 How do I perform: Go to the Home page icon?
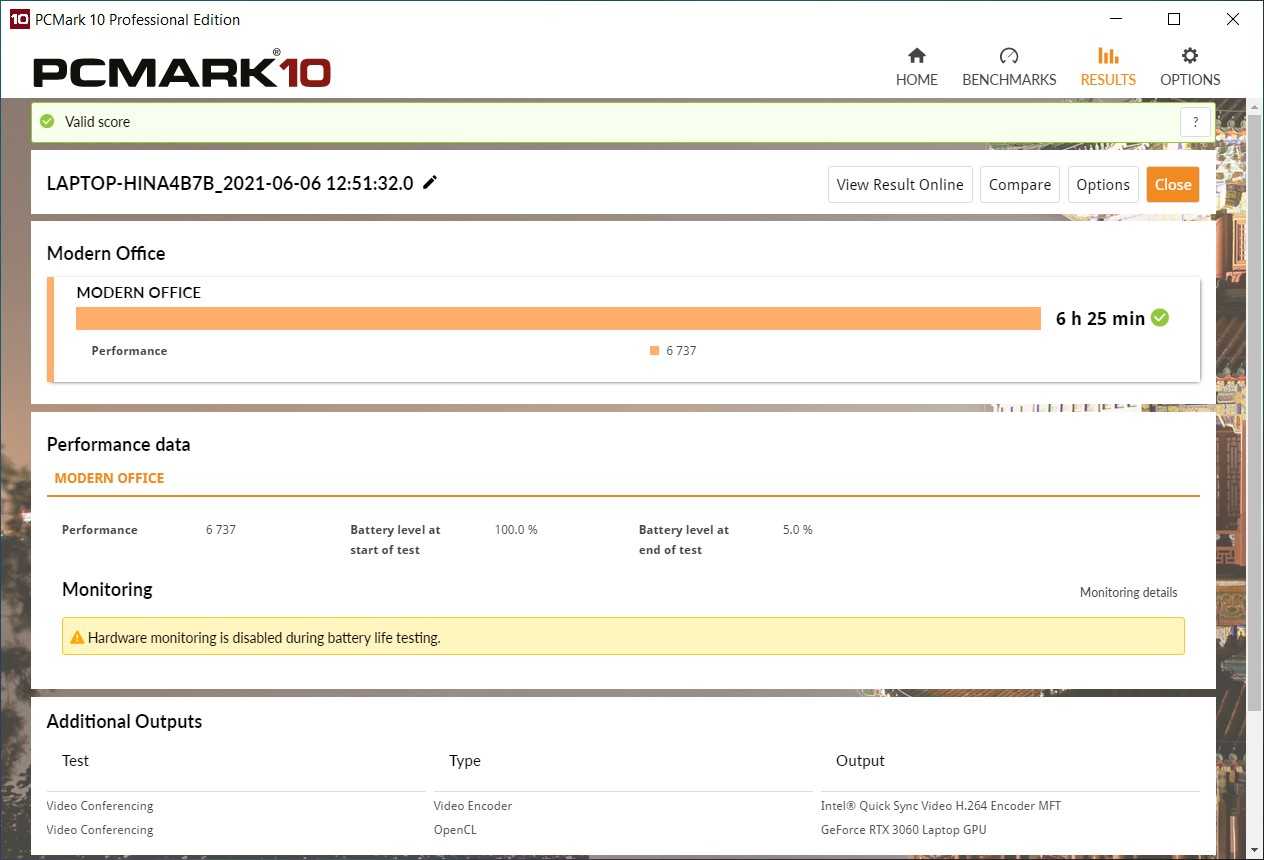pos(916,56)
